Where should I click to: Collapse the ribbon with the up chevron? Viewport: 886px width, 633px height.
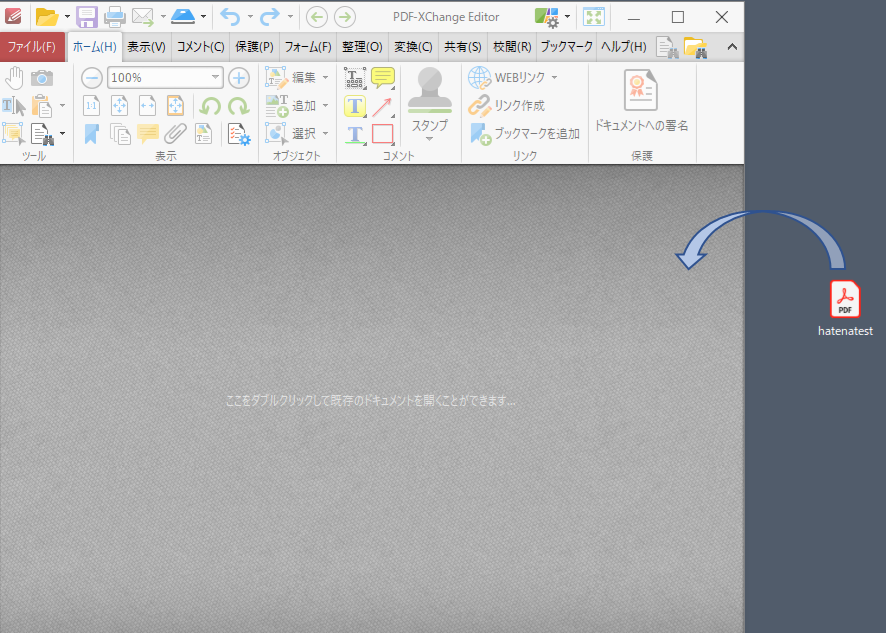tap(732, 47)
